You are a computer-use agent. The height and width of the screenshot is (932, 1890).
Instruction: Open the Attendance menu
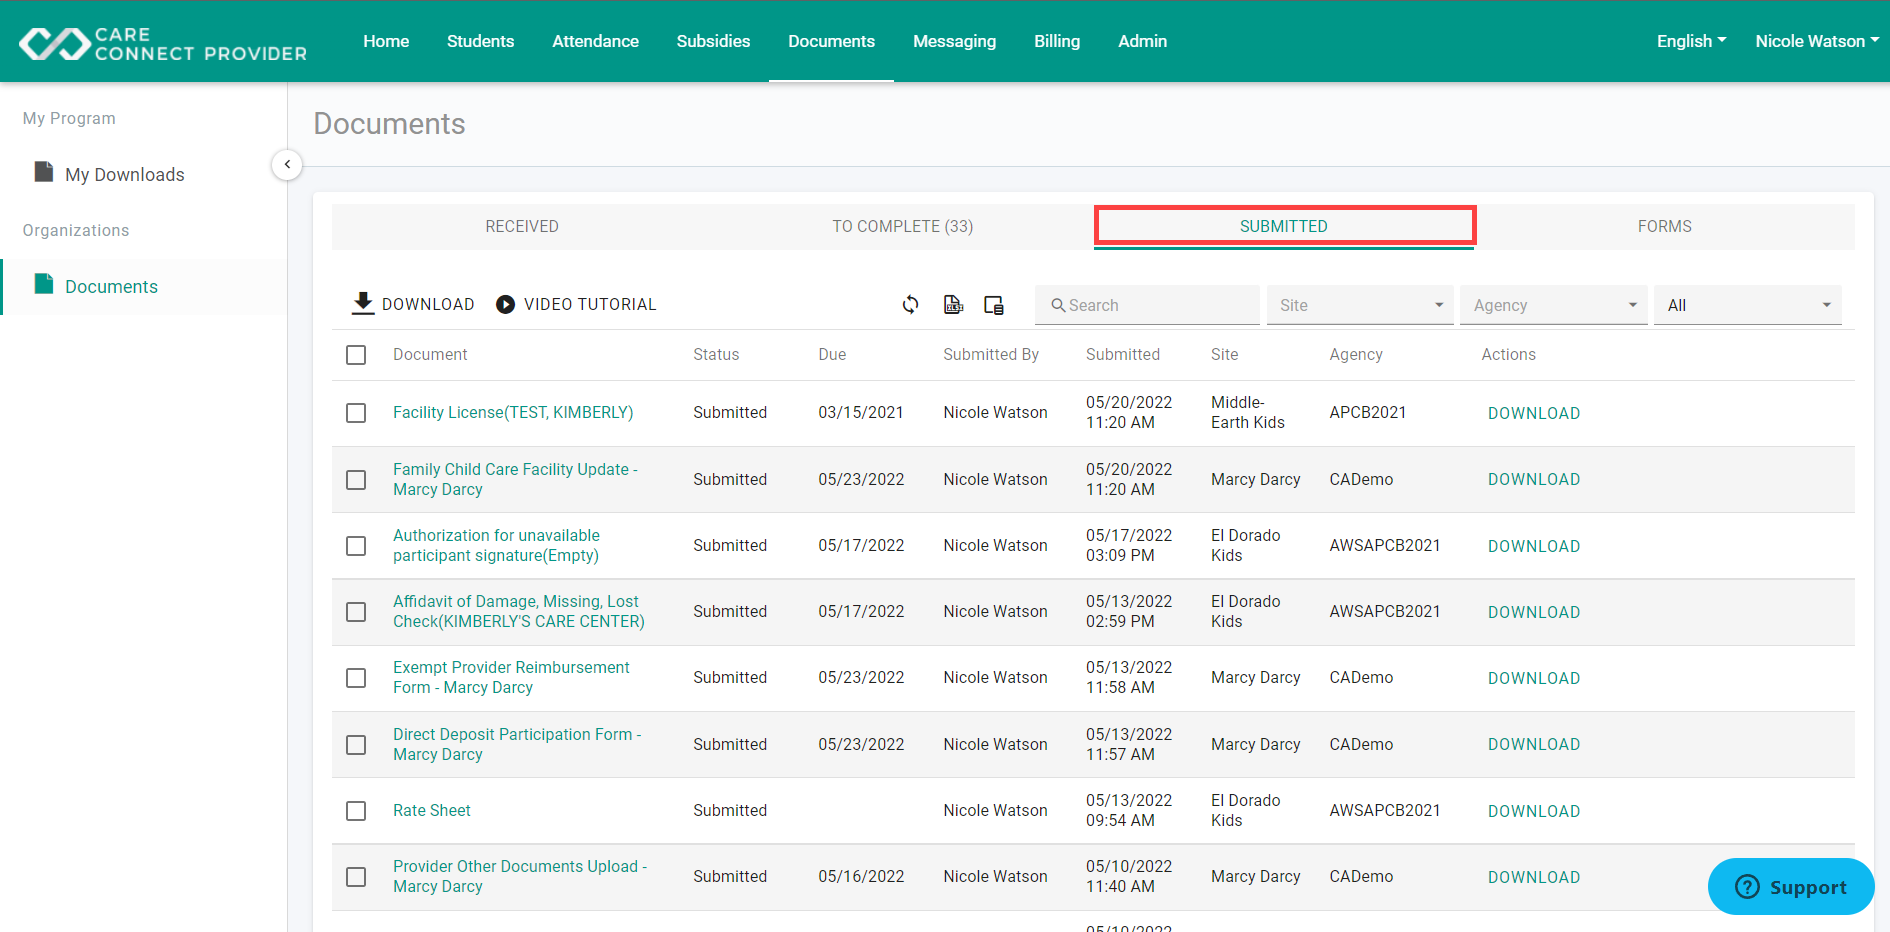[595, 41]
